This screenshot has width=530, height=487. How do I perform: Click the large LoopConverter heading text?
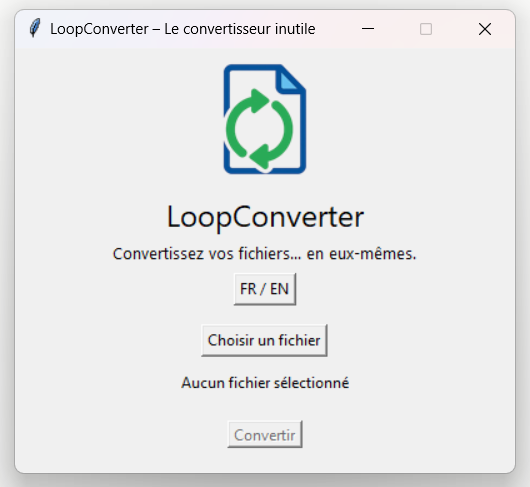(265, 217)
